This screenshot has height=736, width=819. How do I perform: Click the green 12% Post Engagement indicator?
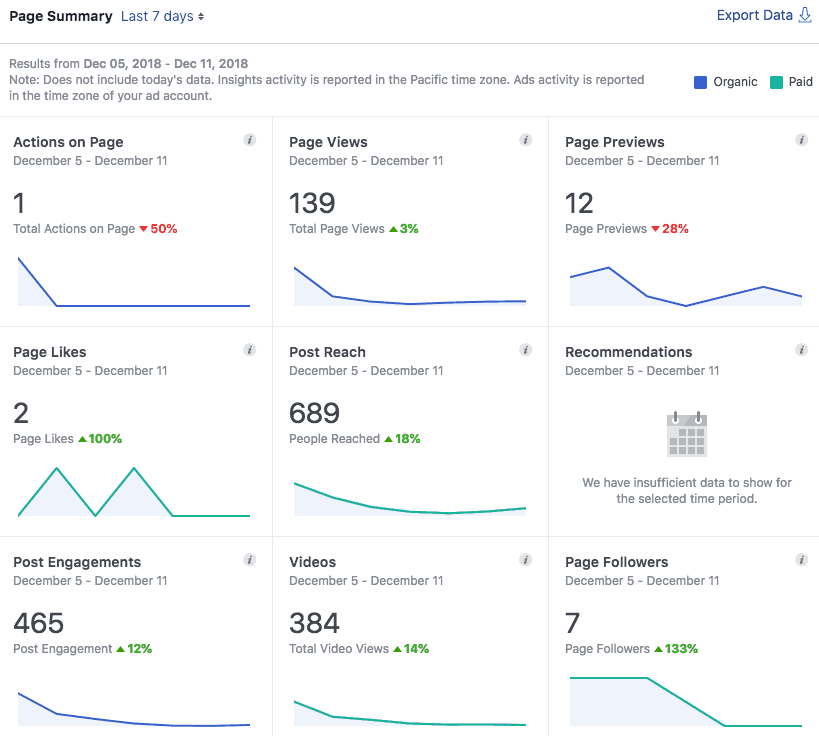tap(134, 649)
